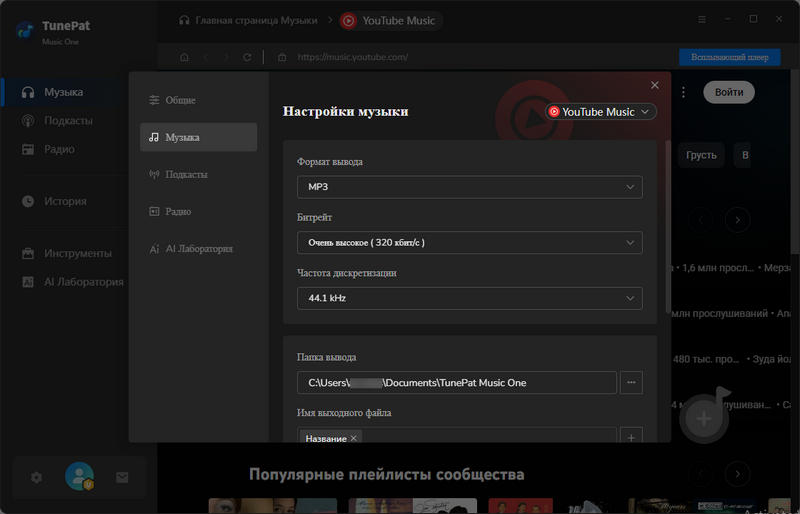Open the YouTube Music service dropdown
The width and height of the screenshot is (800, 514).
(x=601, y=112)
